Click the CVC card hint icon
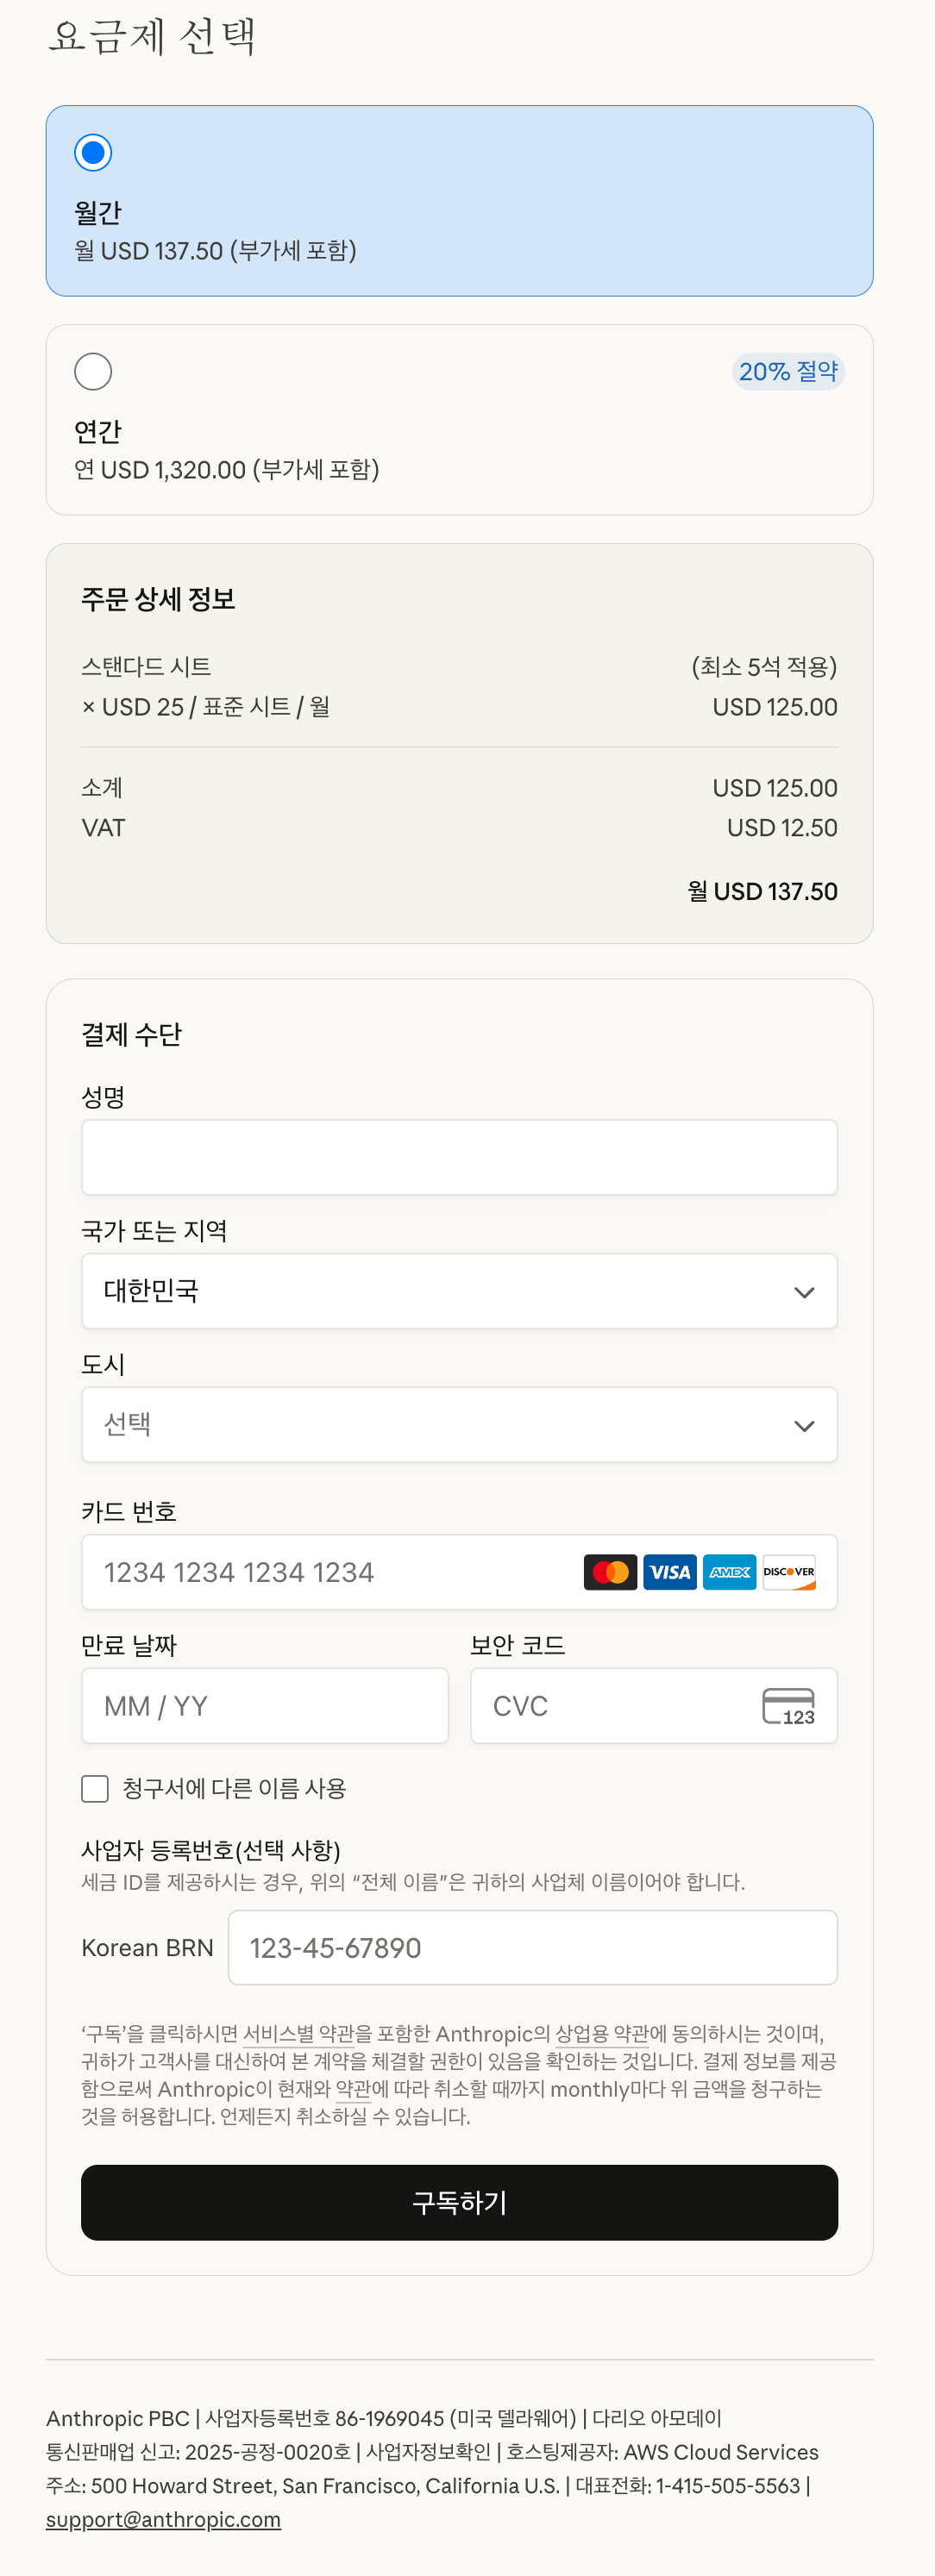The image size is (935, 2576). (788, 1706)
